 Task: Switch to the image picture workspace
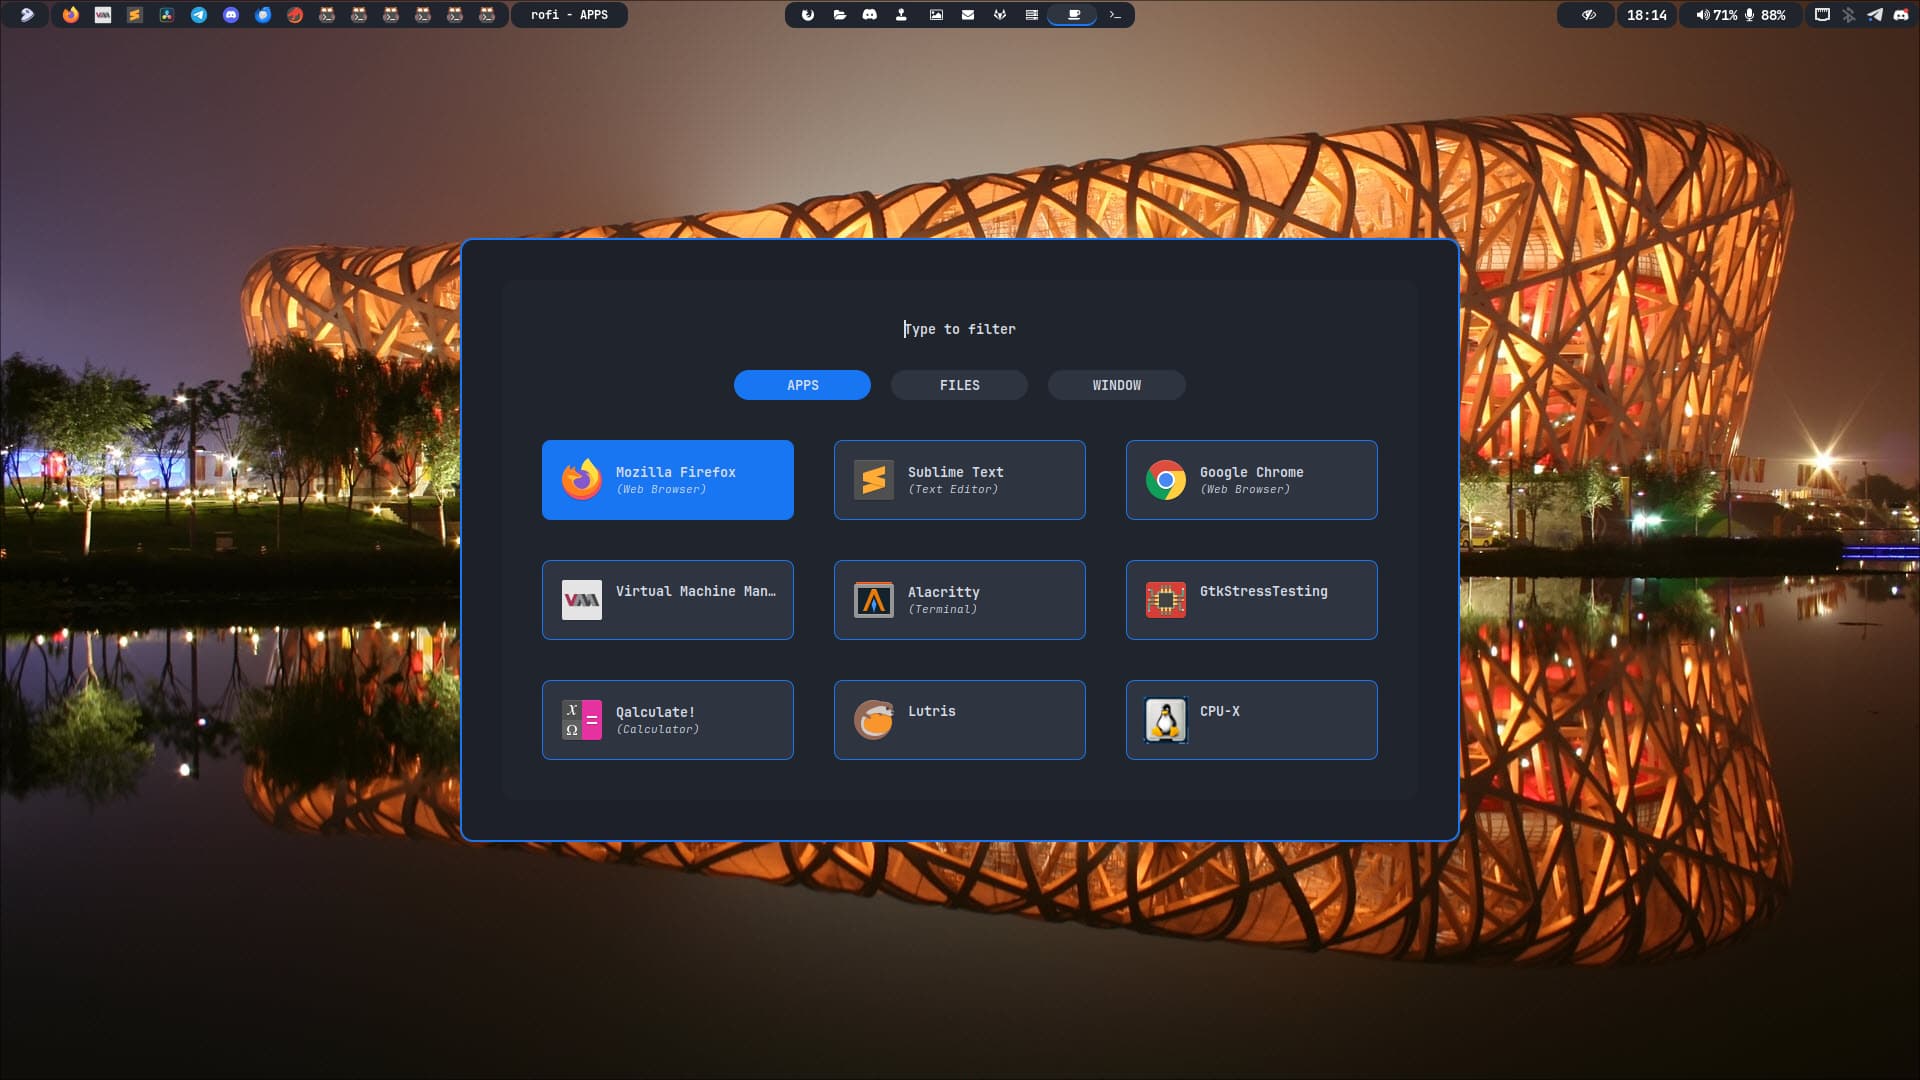click(936, 15)
